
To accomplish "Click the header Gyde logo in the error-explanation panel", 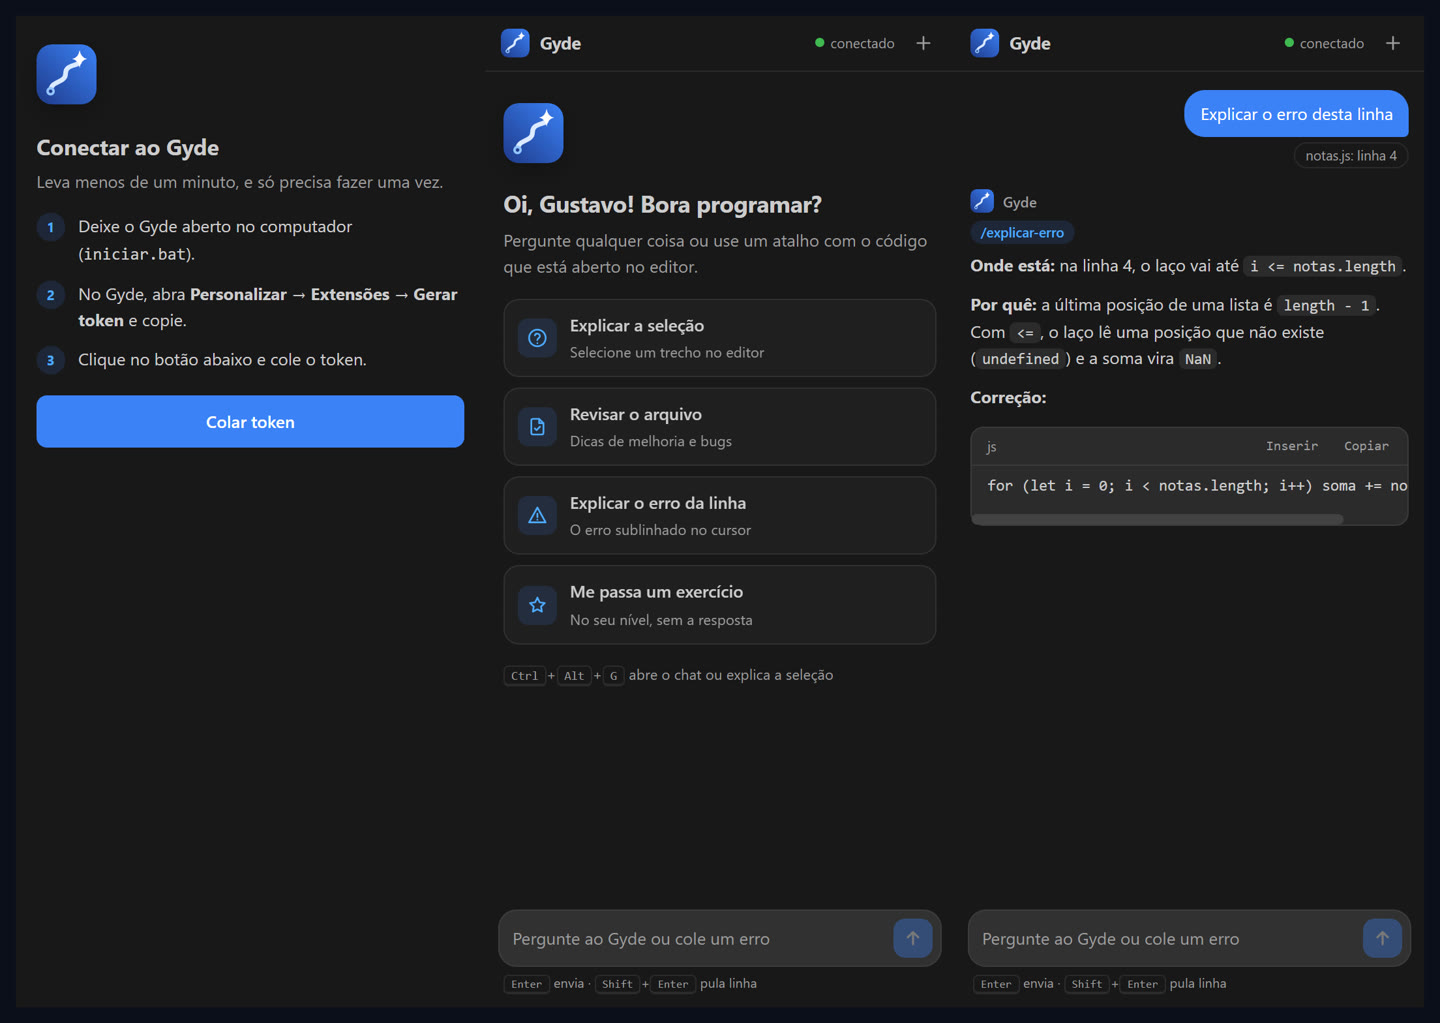I will pos(985,43).
